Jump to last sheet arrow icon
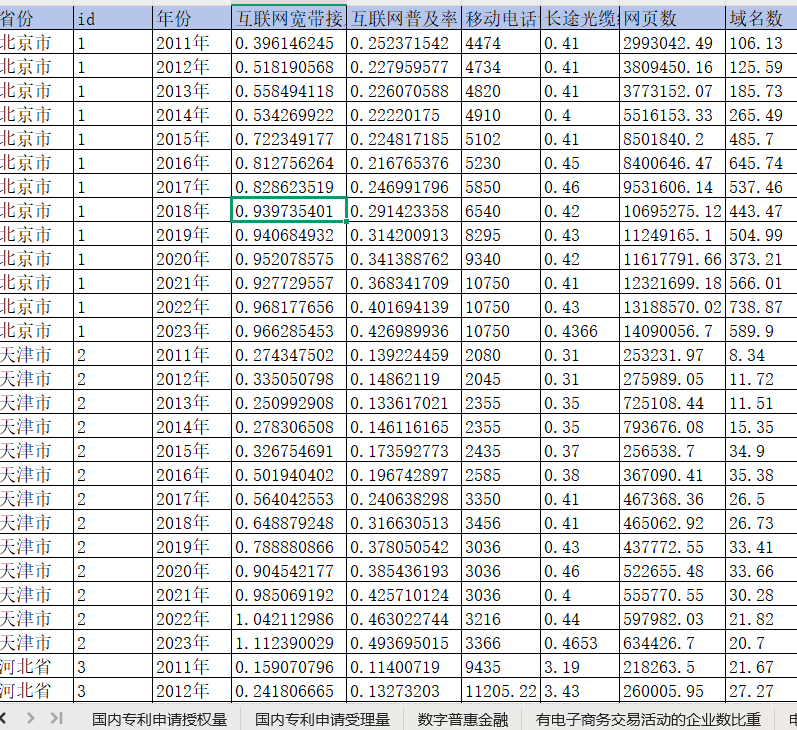Viewport: 797px width, 730px height. (x=56, y=717)
